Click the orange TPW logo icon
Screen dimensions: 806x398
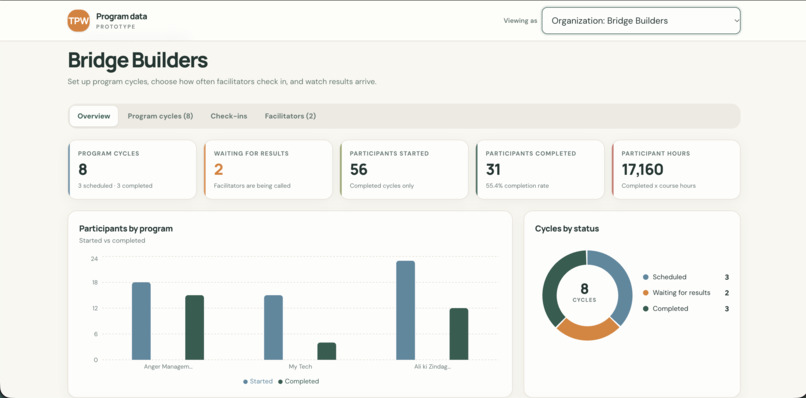[x=79, y=21]
